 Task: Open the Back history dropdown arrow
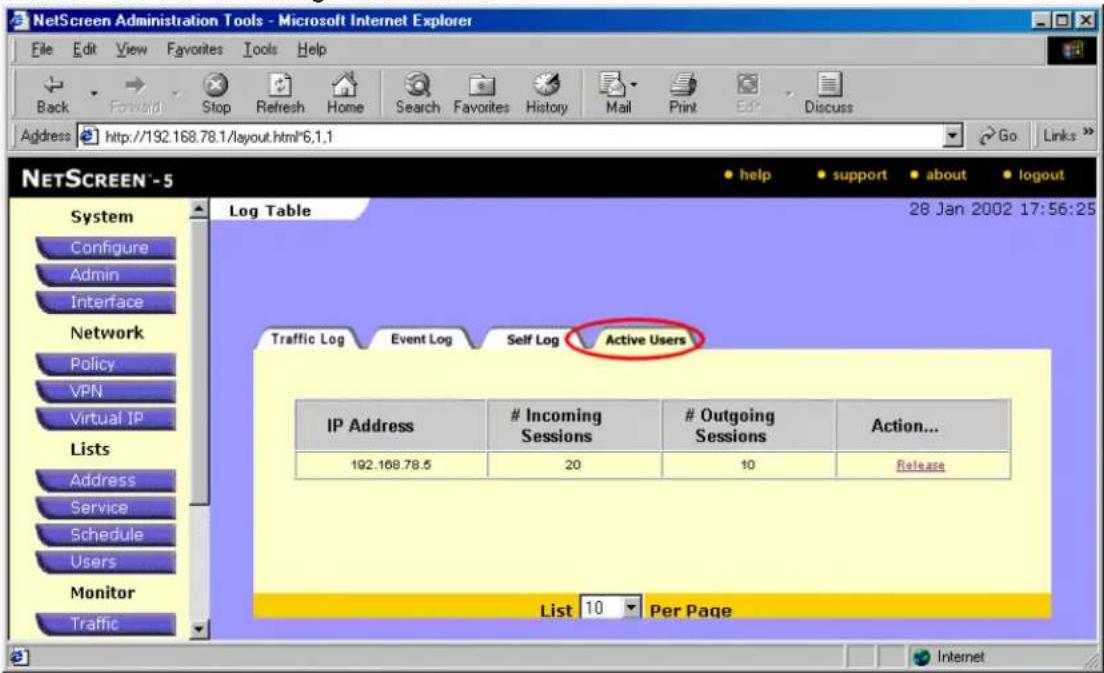coord(94,93)
